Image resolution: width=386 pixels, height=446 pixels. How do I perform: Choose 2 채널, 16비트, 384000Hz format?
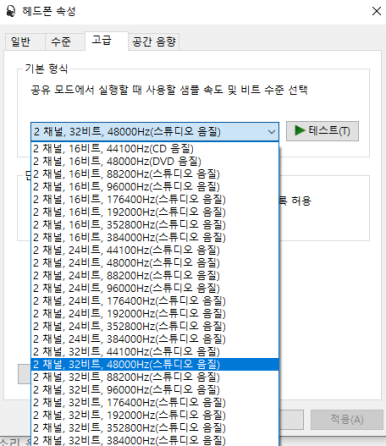tap(155, 237)
